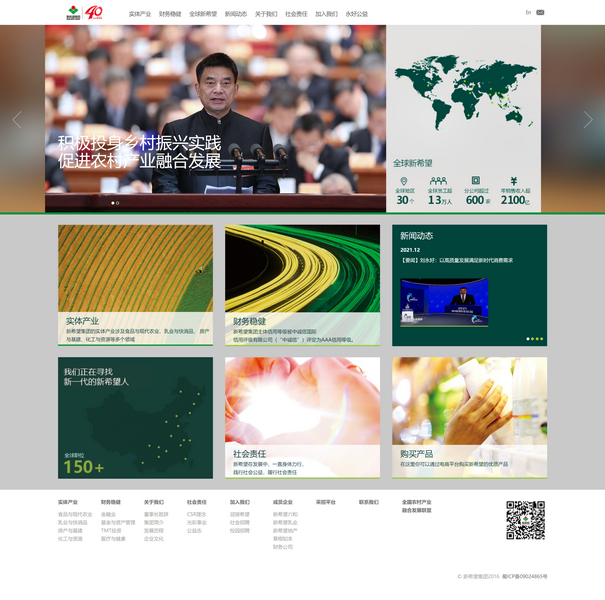This screenshot has width=605, height=600.
Task: Go to previous banner slide with left arrow
Action: tap(16, 119)
